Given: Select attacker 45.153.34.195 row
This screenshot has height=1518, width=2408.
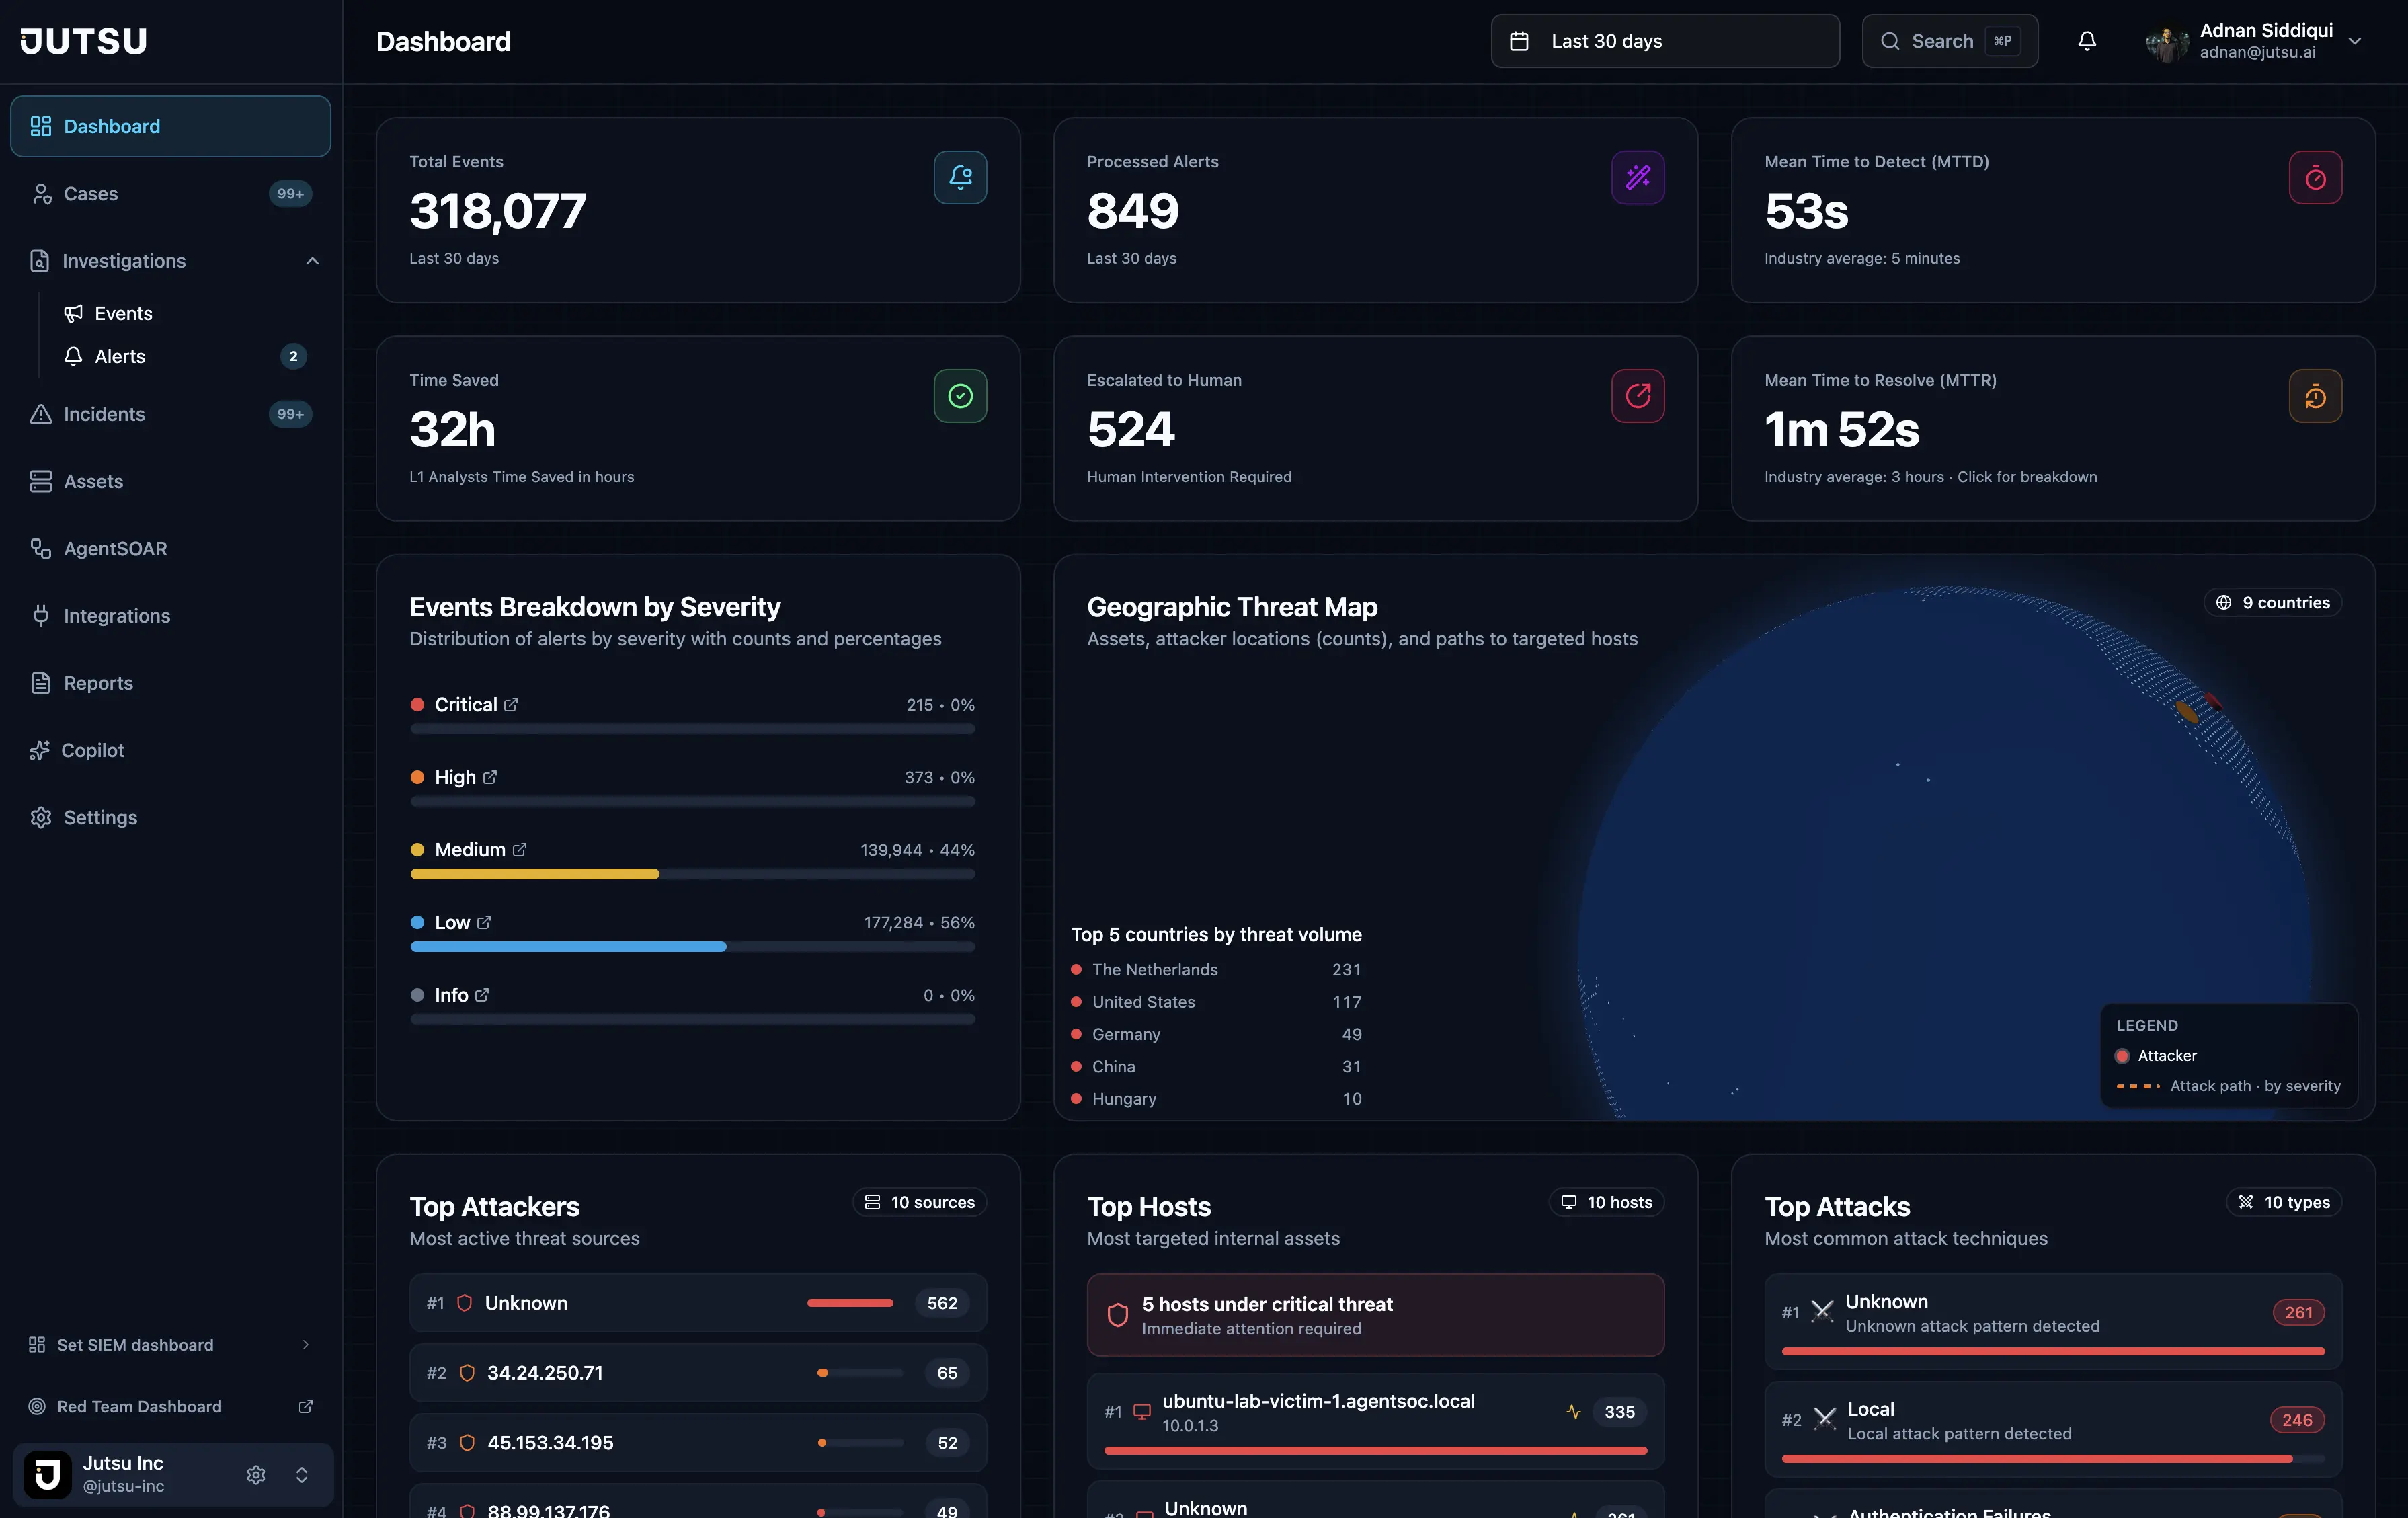Looking at the screenshot, I should click(698, 1443).
